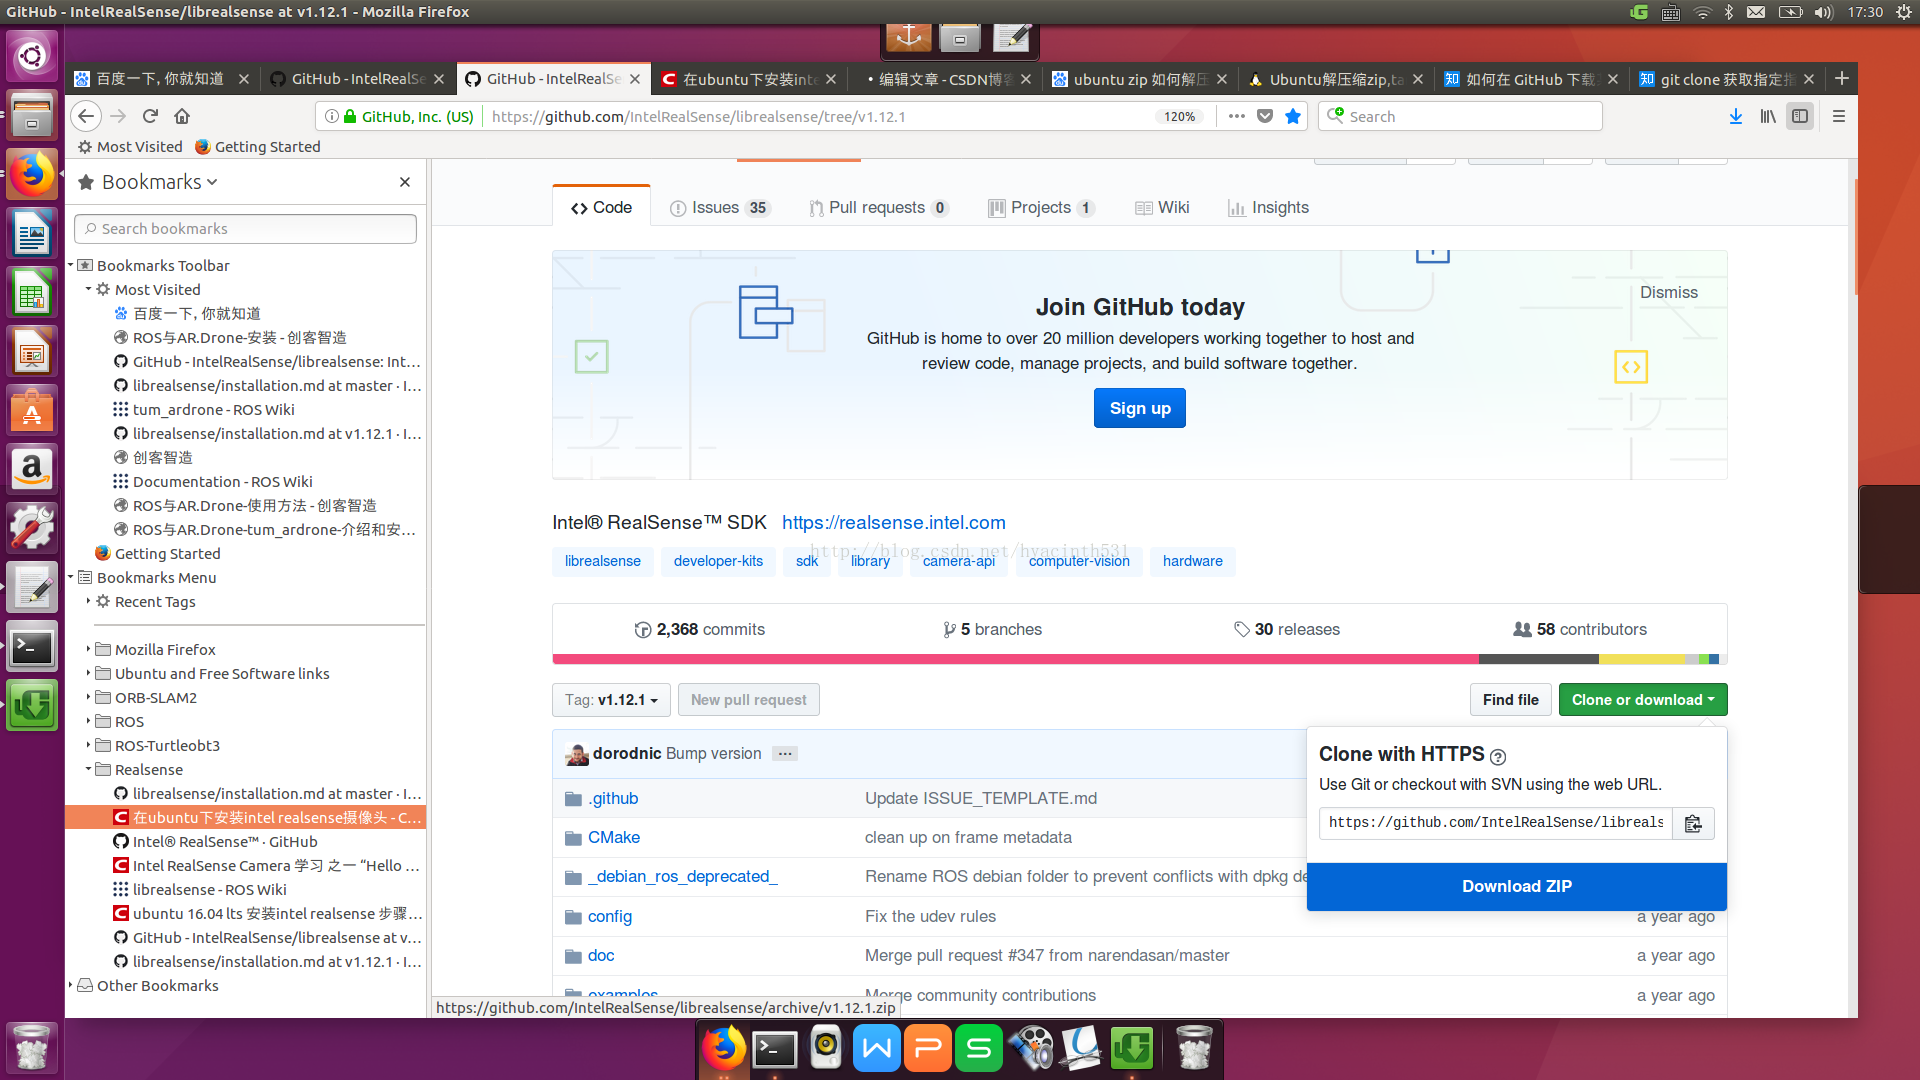The height and width of the screenshot is (1080, 1920).
Task: Open the CMake folder link
Action: pos(613,837)
